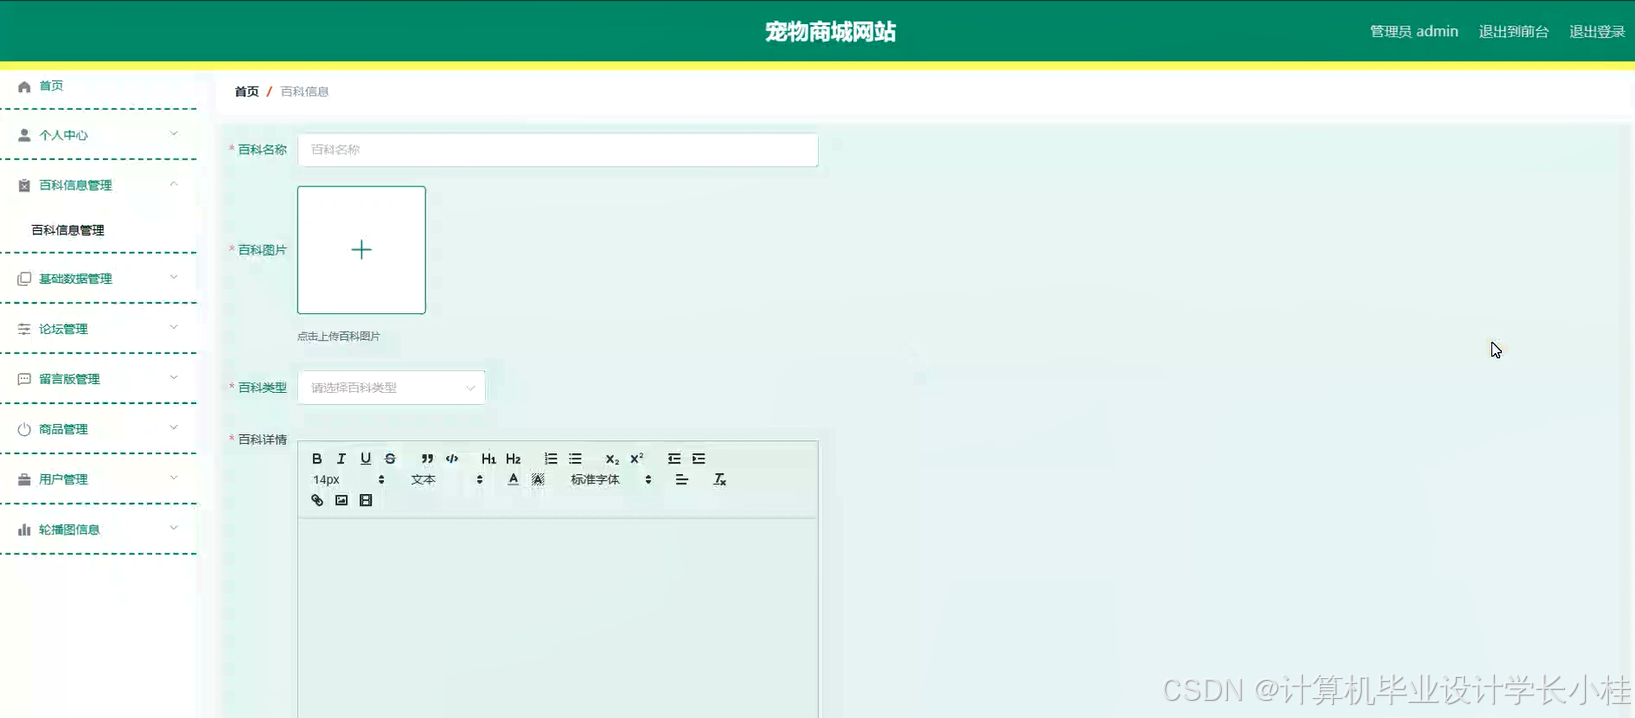Click the 百科信息 breadcrumb text
Viewport: 1635px width, 718px height.
[x=305, y=92]
